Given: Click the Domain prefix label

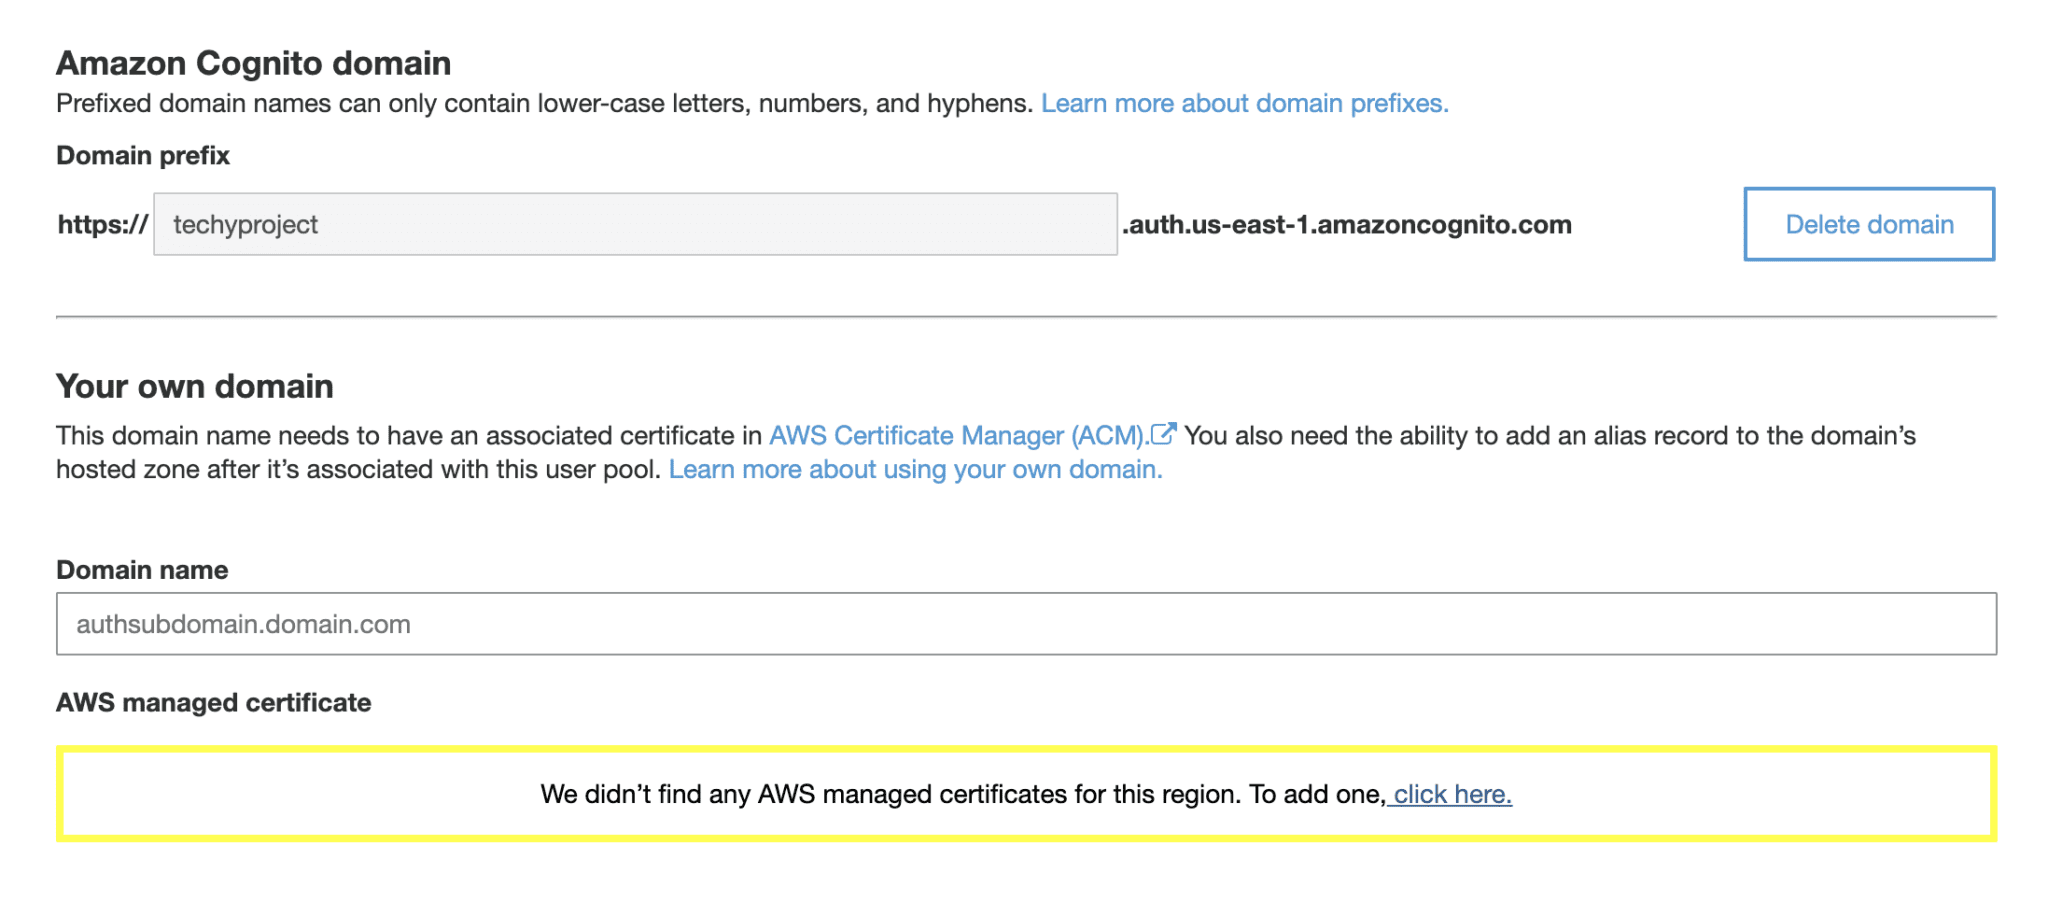Looking at the screenshot, I should 142,155.
